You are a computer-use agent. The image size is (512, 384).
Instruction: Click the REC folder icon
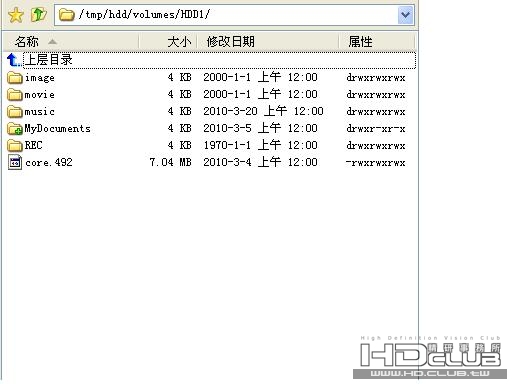pyautogui.click(x=15, y=146)
